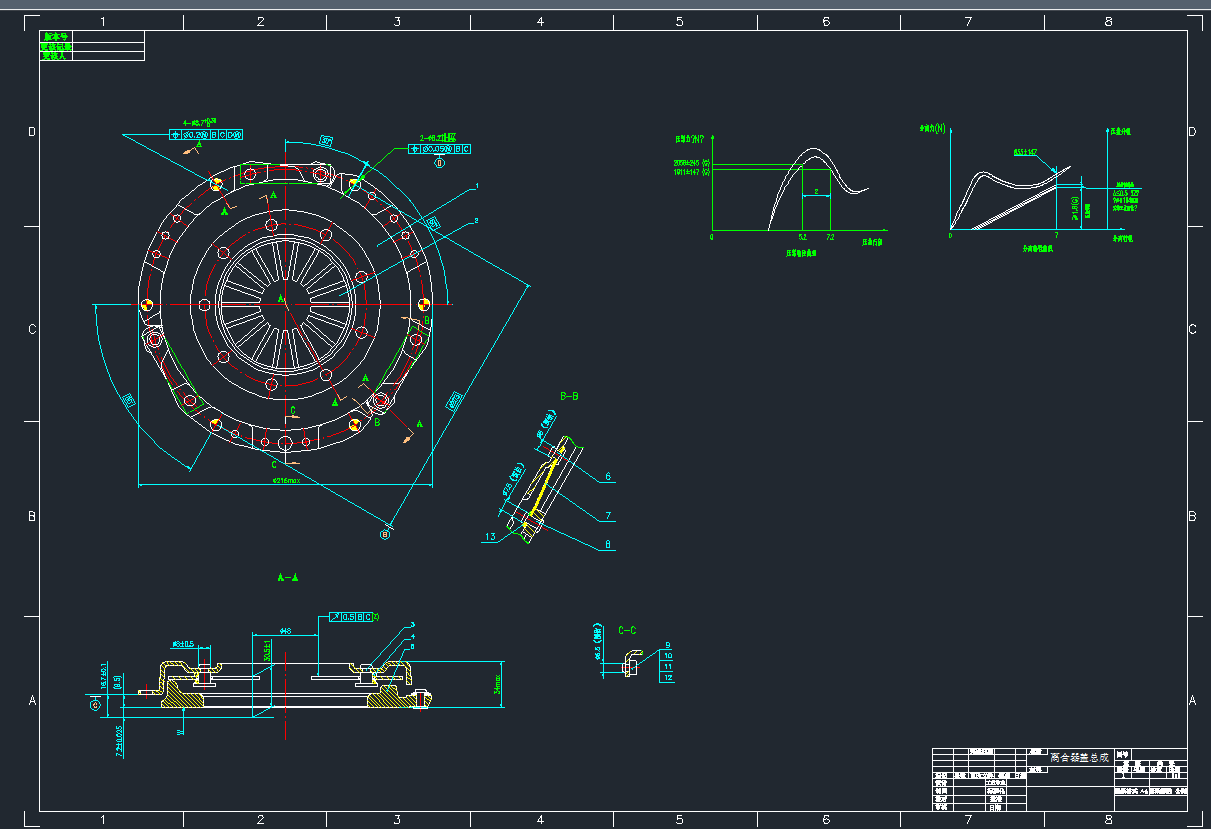
Task: Select the 离合器盖总成 title block text
Action: [1079, 757]
